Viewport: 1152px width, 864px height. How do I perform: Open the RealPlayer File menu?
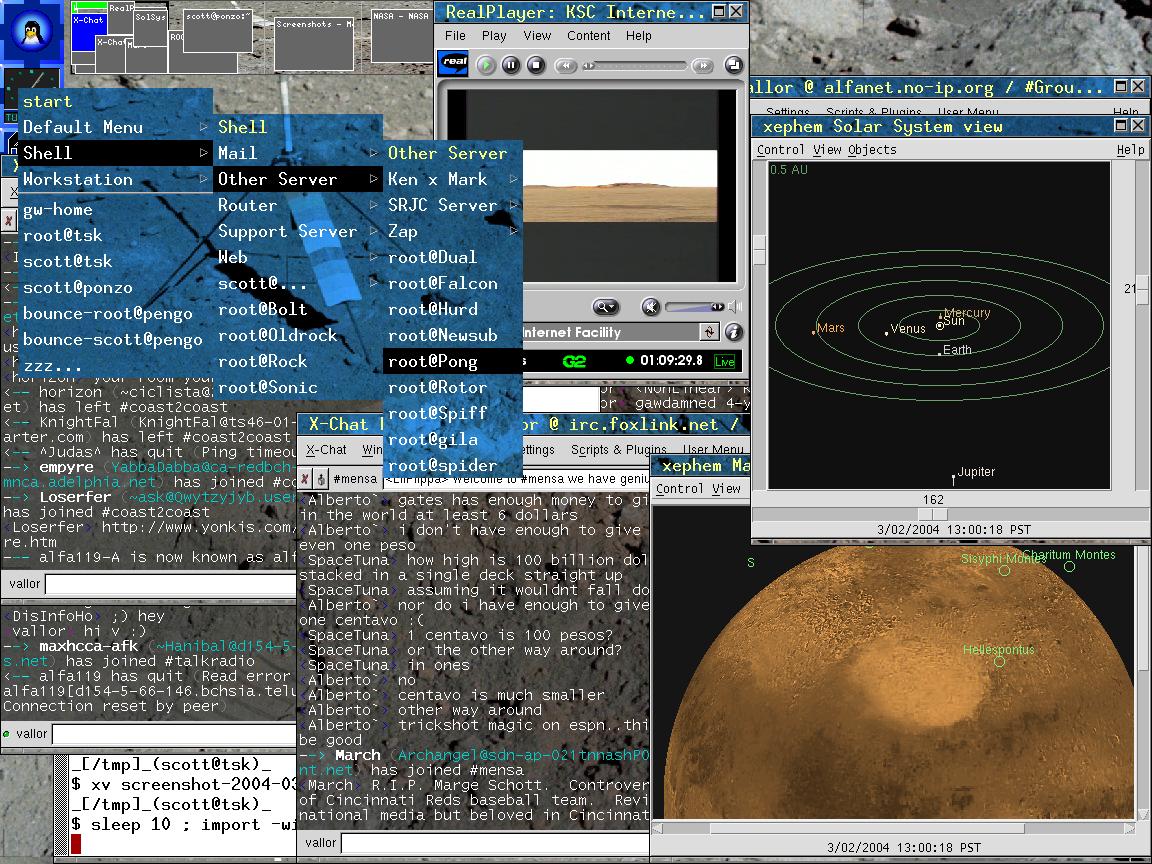coord(455,35)
